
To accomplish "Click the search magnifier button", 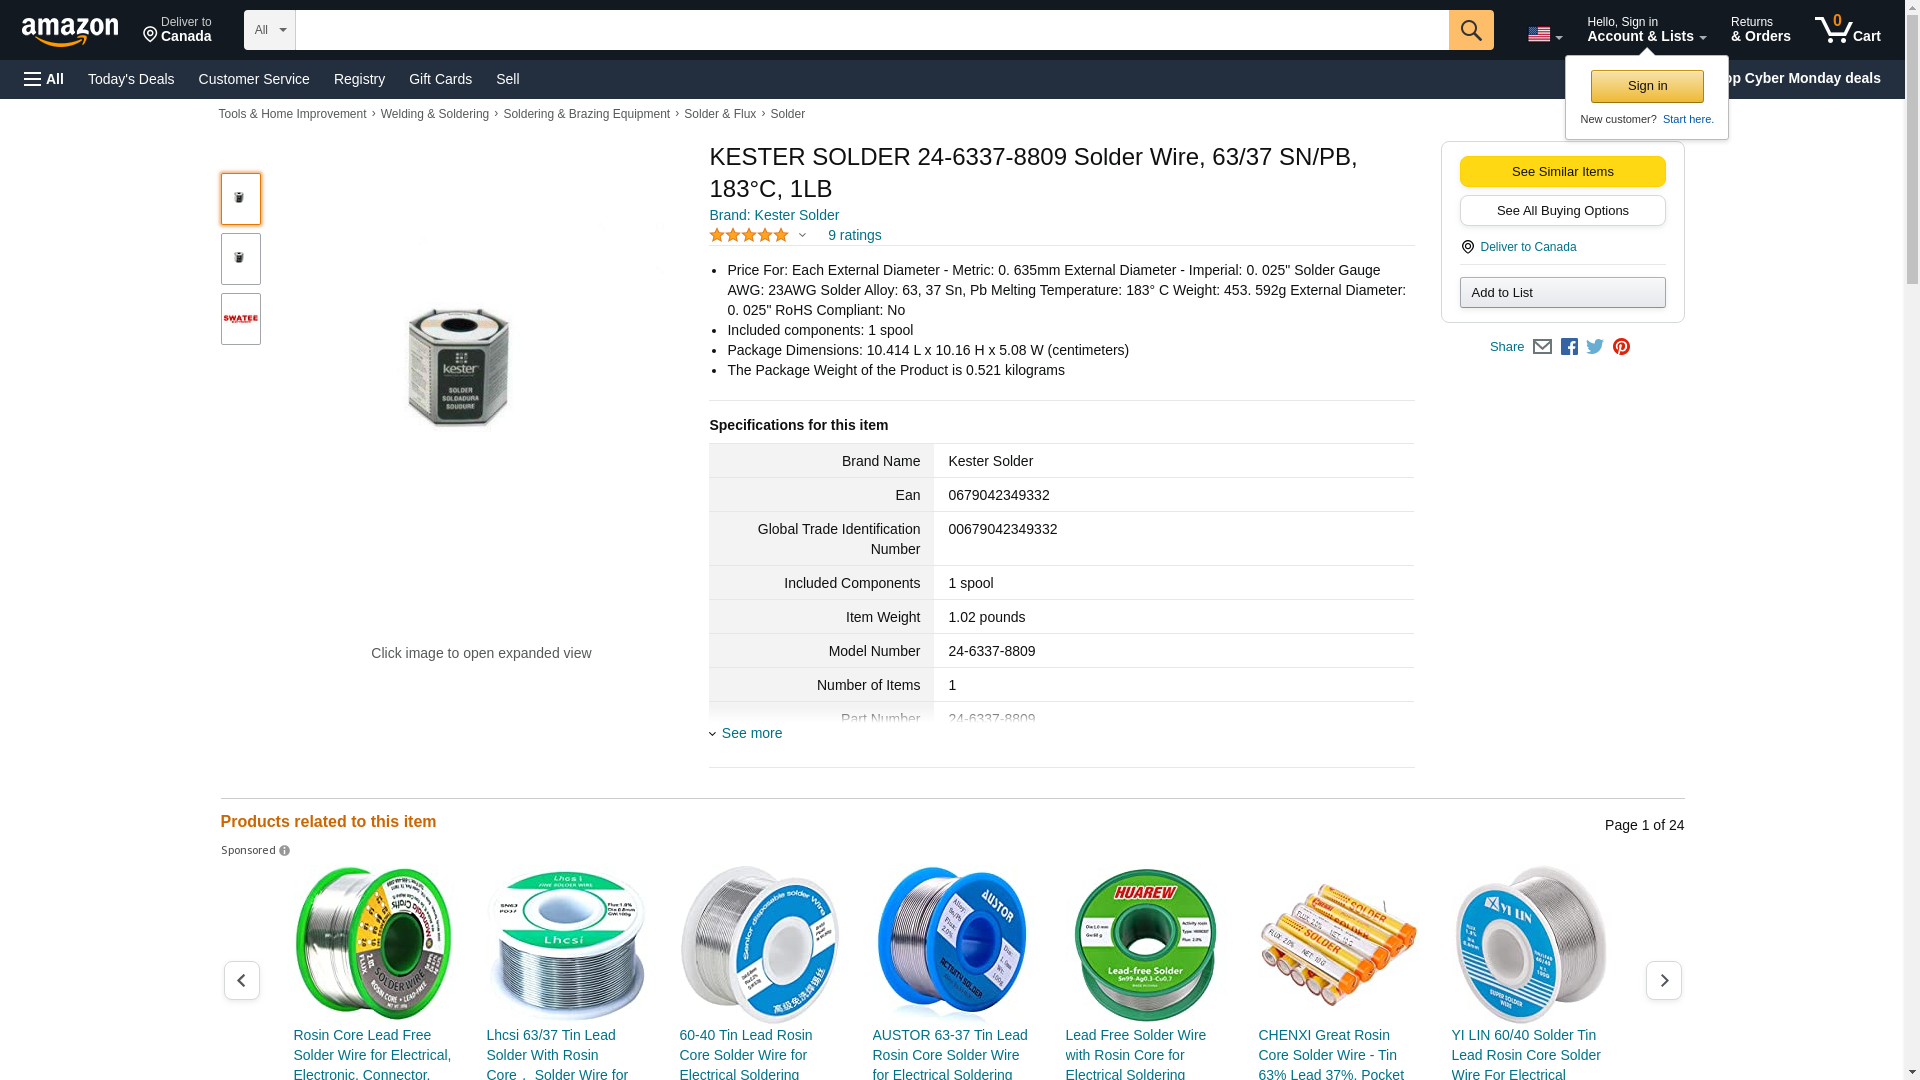I will [1470, 30].
